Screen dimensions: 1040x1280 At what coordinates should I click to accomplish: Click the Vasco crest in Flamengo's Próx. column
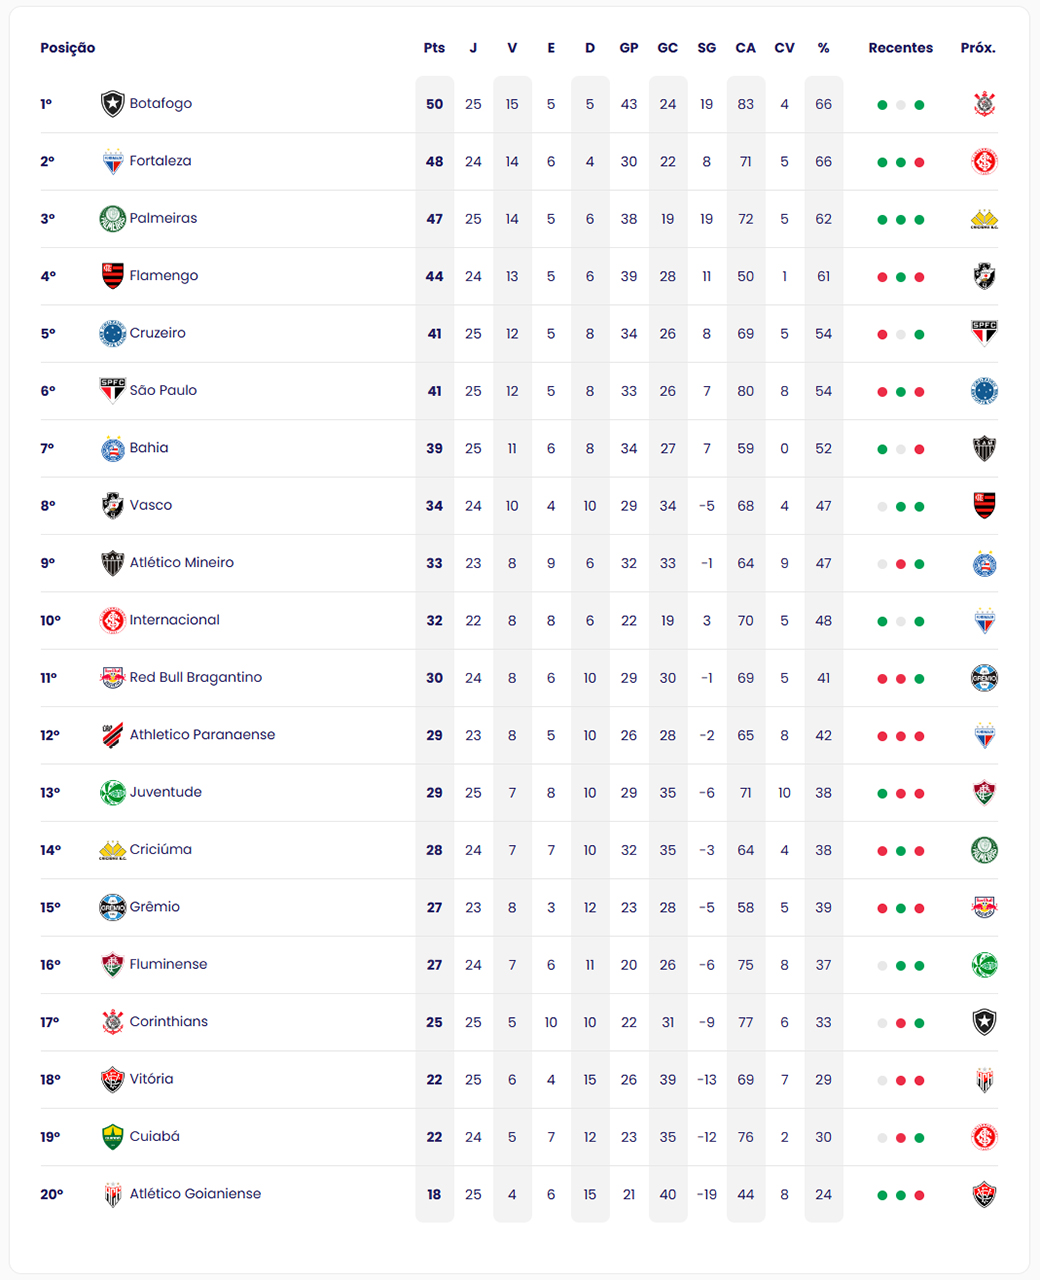point(984,276)
